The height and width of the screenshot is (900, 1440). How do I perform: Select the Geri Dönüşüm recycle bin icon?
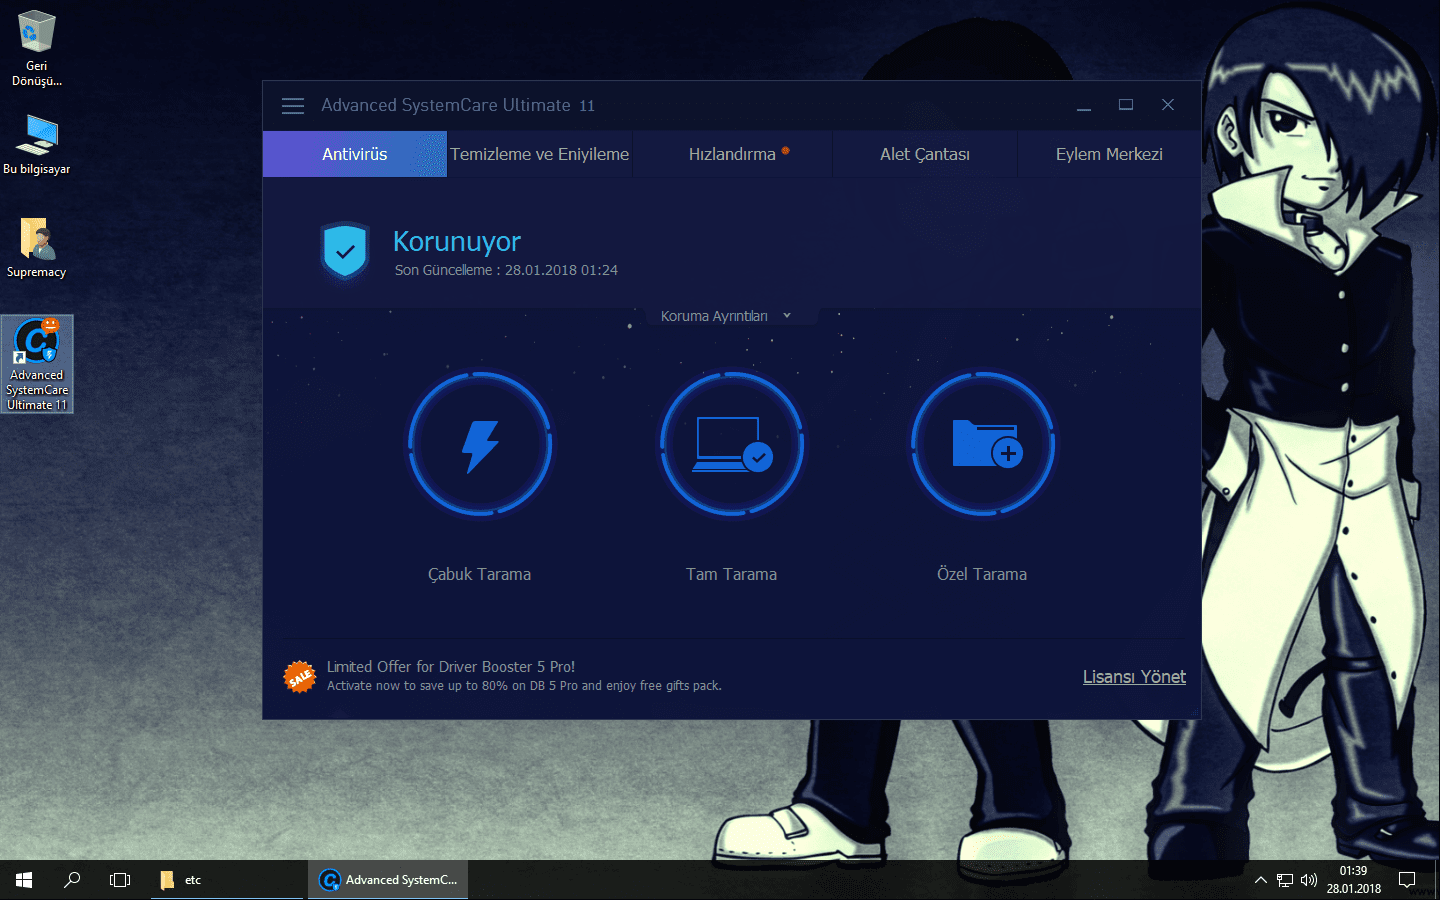[37, 48]
